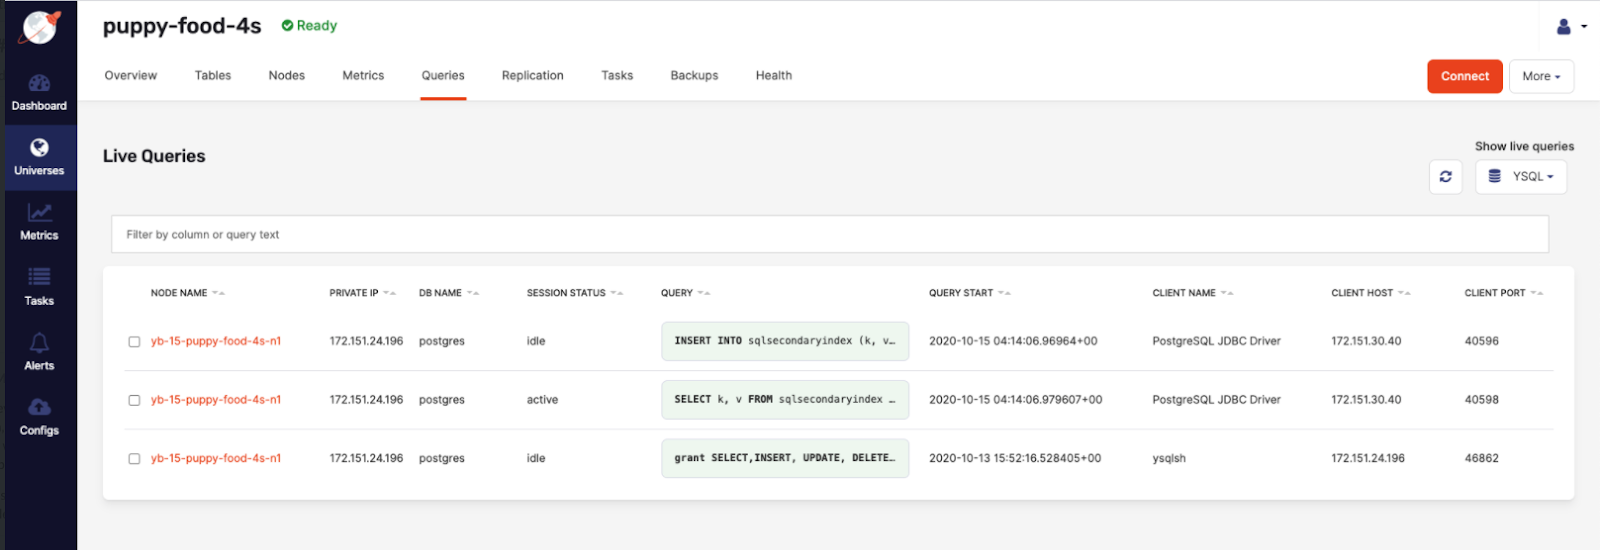This screenshot has height=550, width=1600.
Task: Focus the filter by column or query text field
Action: 829,235
